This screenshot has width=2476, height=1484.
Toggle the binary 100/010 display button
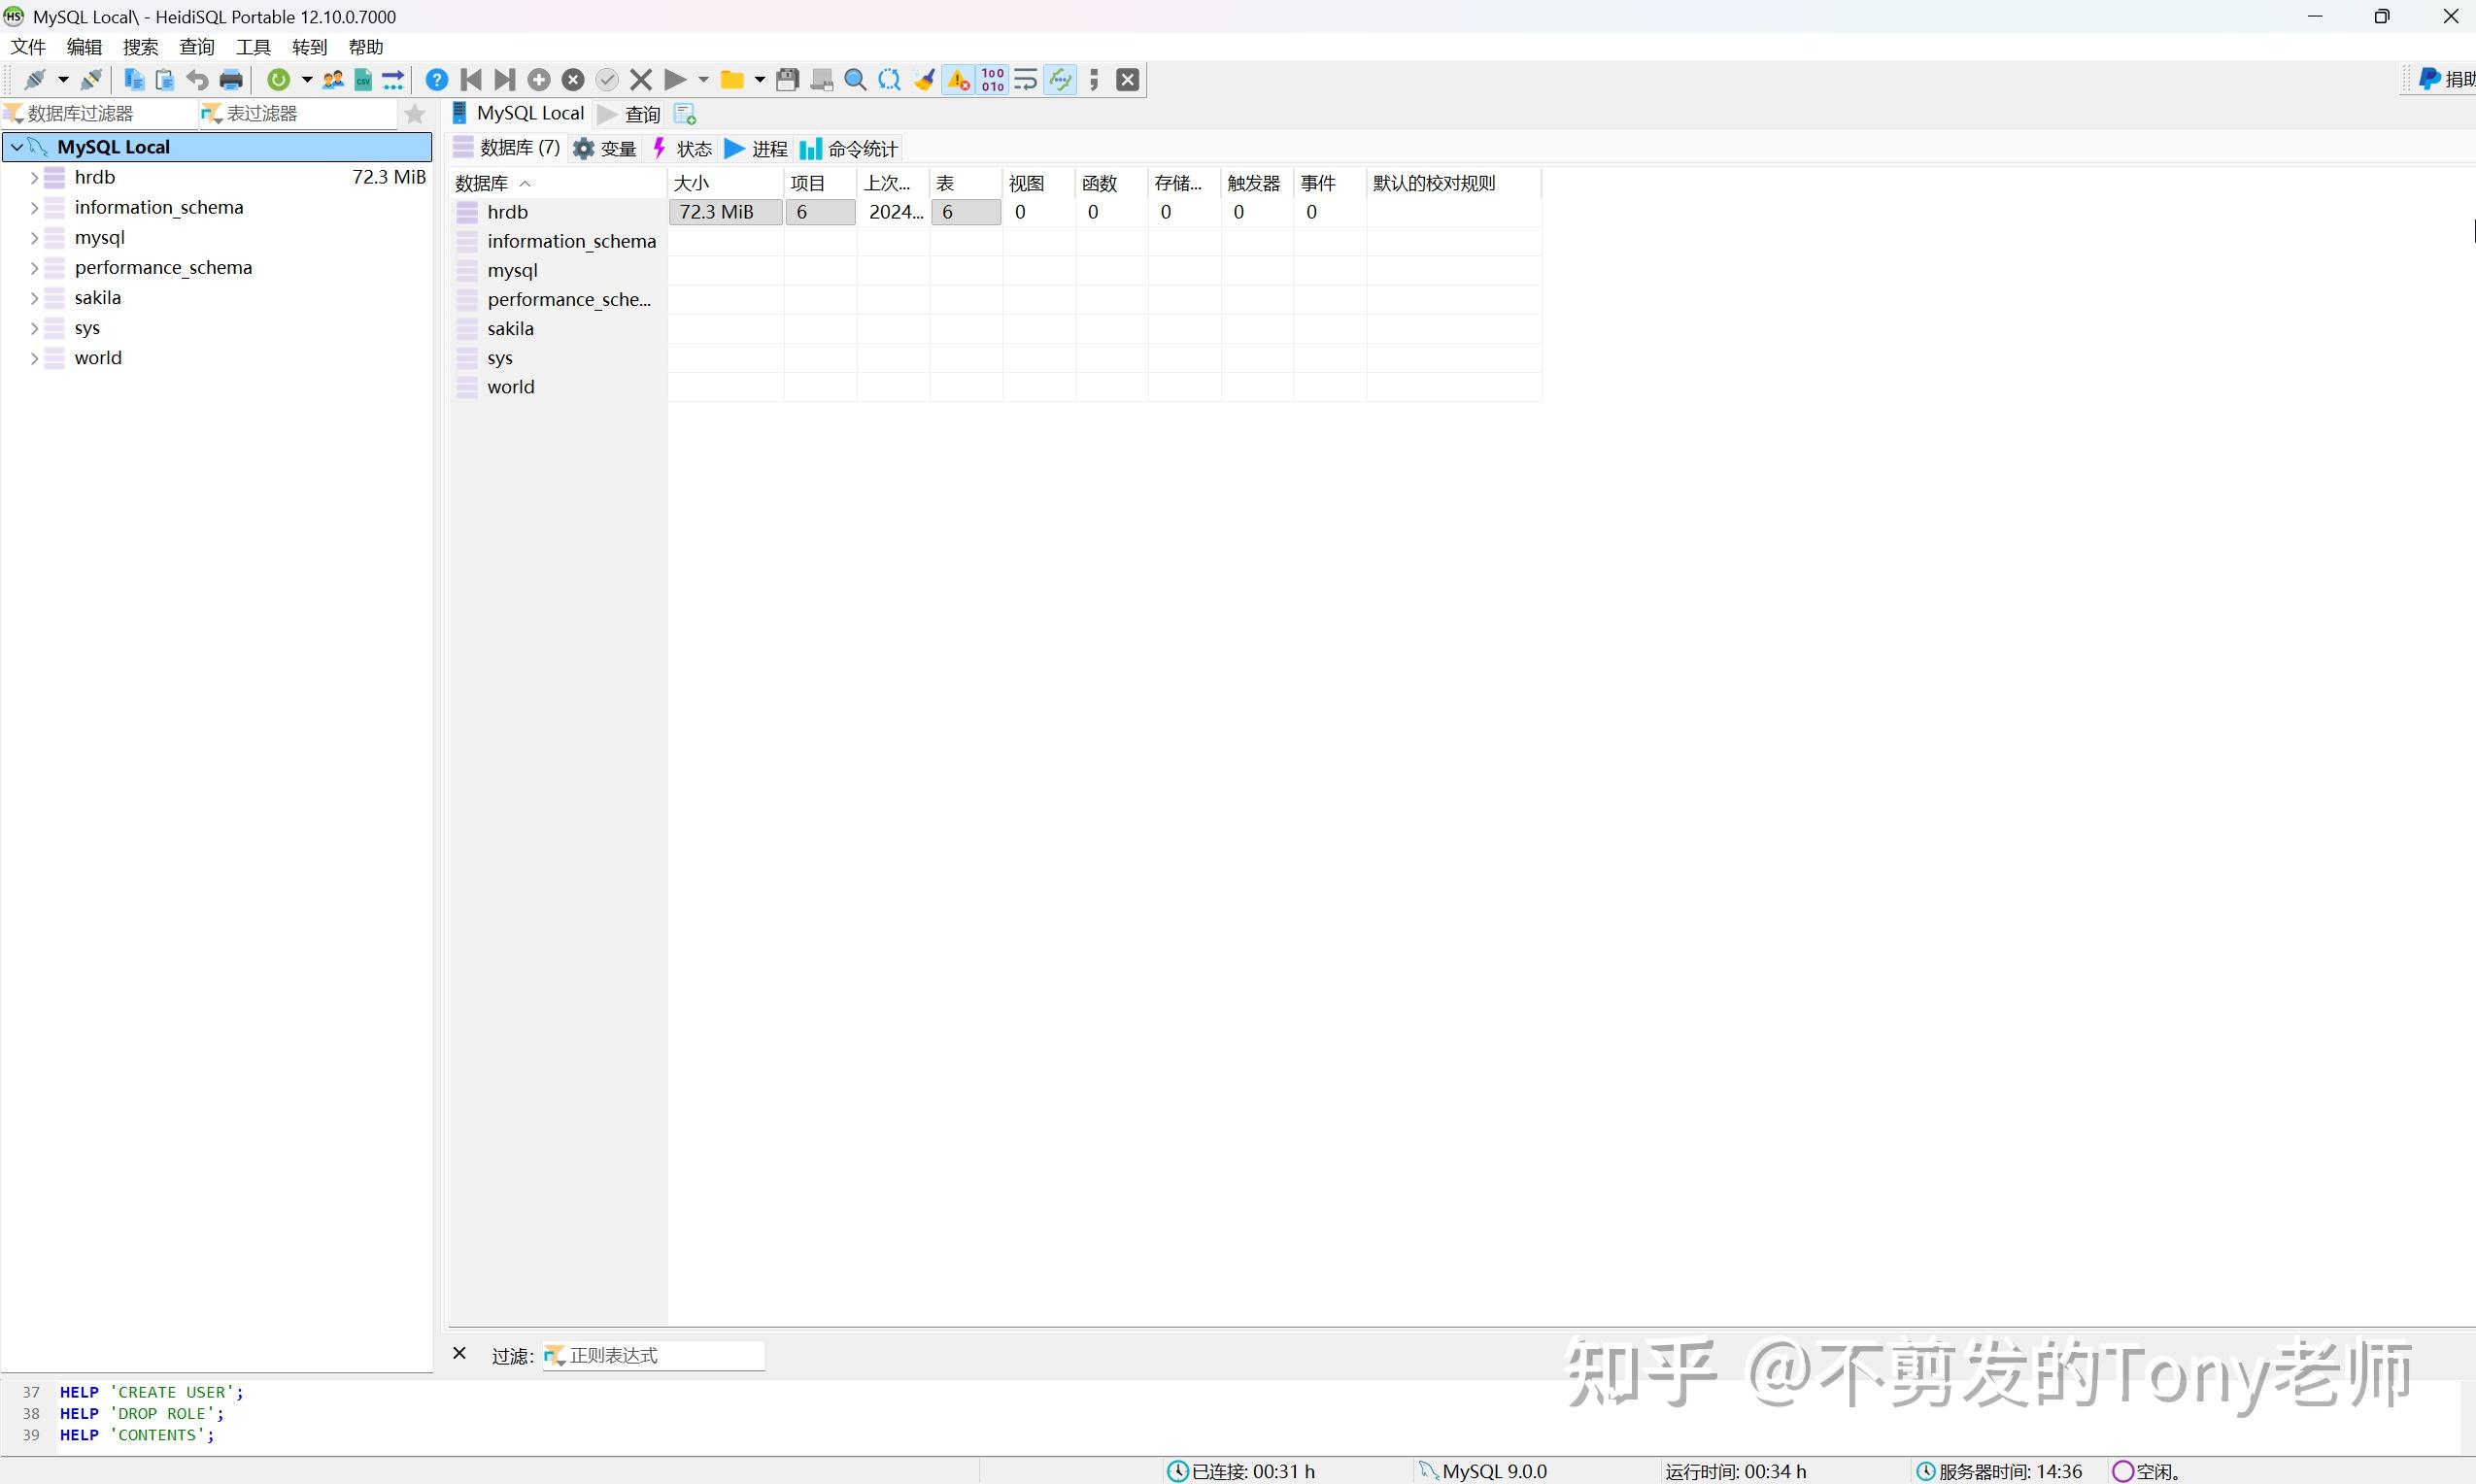[993, 80]
